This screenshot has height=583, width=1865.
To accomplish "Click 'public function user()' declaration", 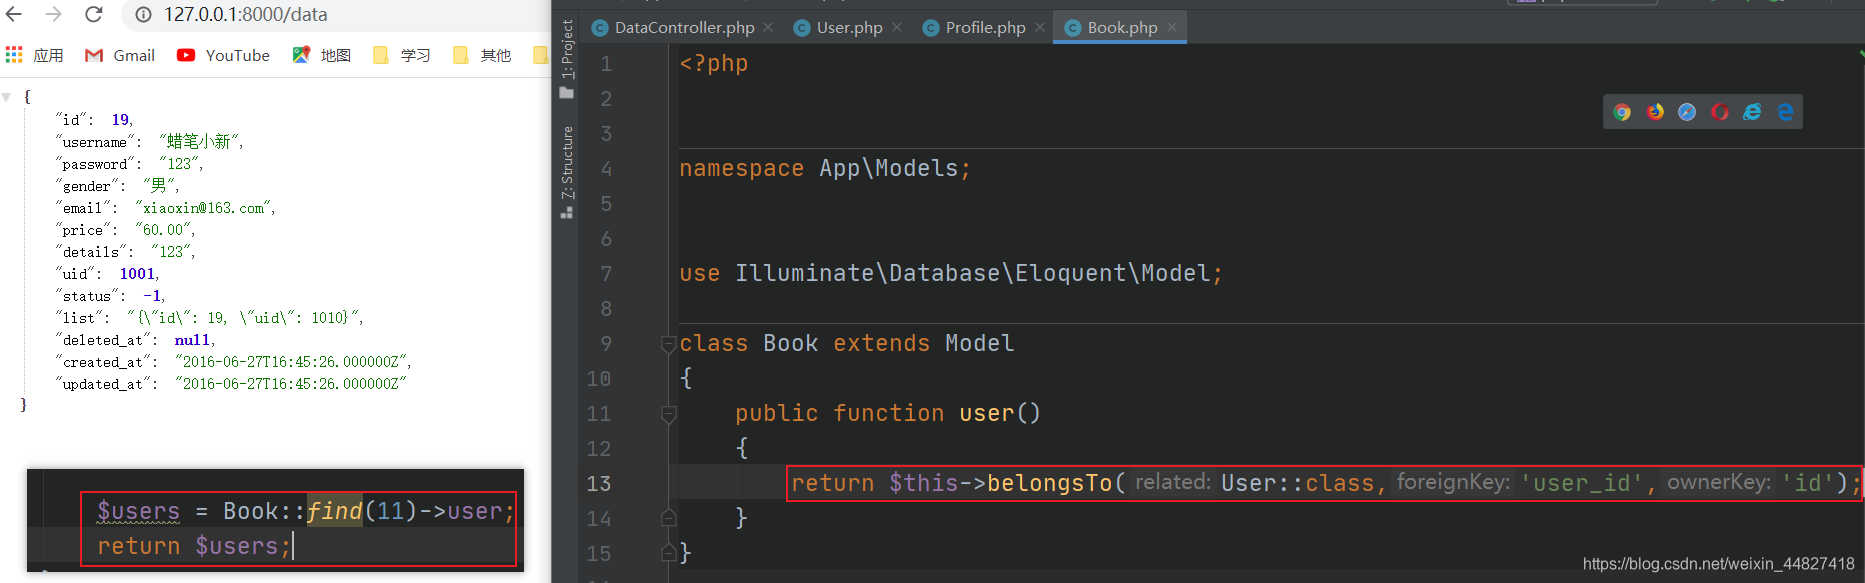I will [x=888, y=413].
